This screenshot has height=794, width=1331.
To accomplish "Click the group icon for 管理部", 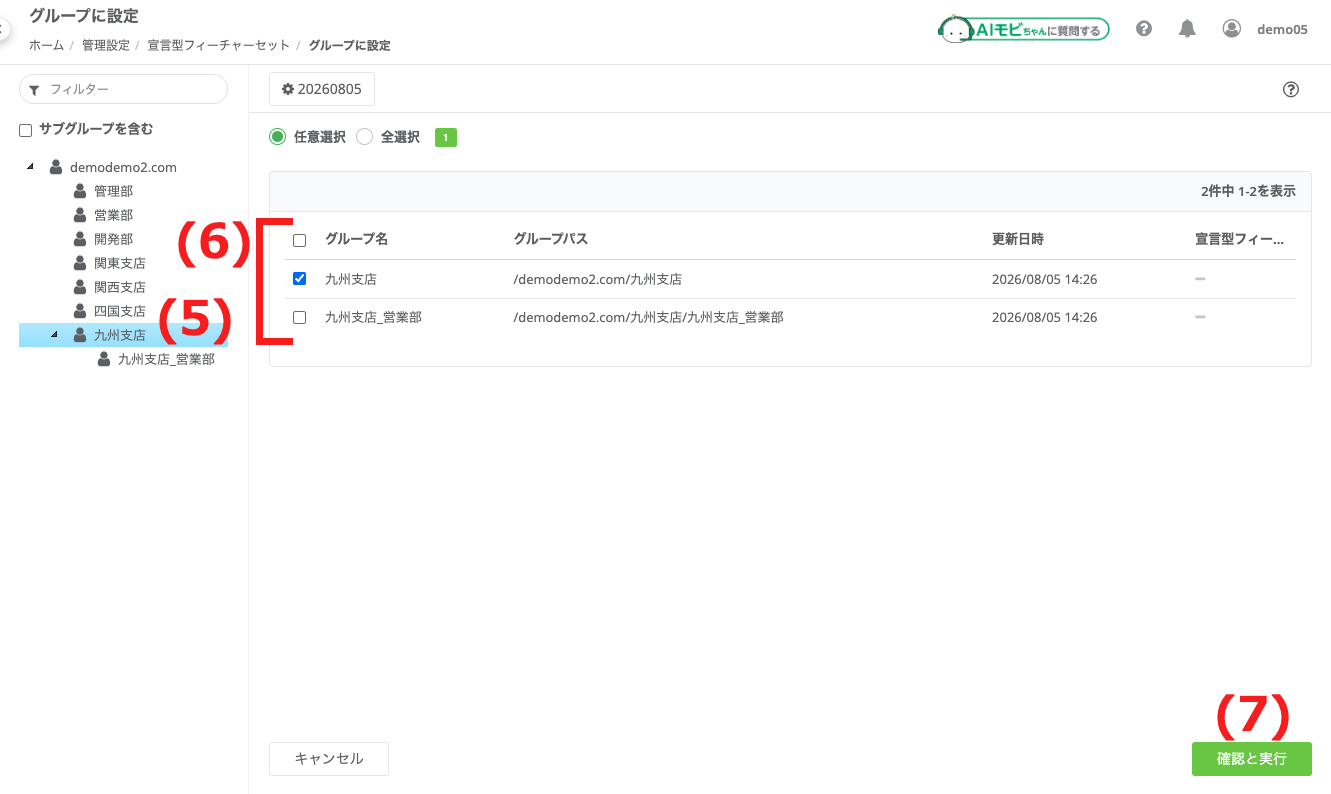I will click(x=81, y=191).
